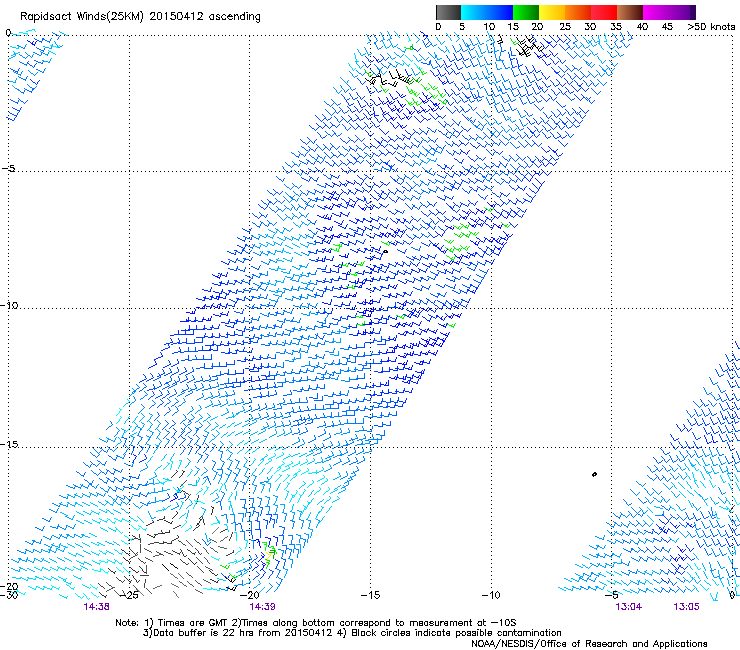Screen dimensions: 740x650
Task: Click the -15 latitude axis label
Action: [9, 444]
